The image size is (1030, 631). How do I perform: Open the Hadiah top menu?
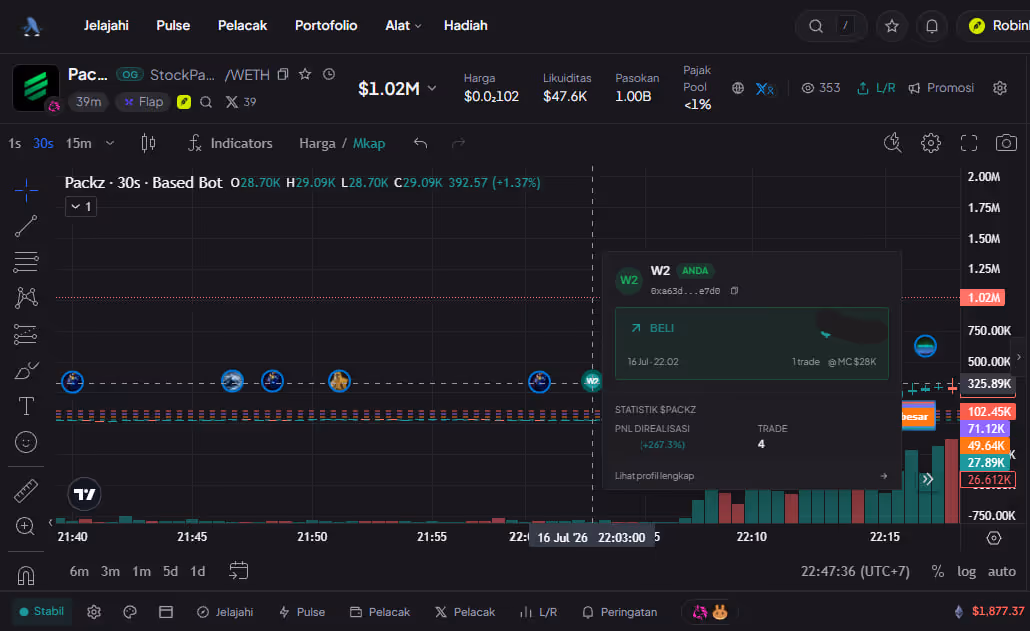tap(466, 26)
